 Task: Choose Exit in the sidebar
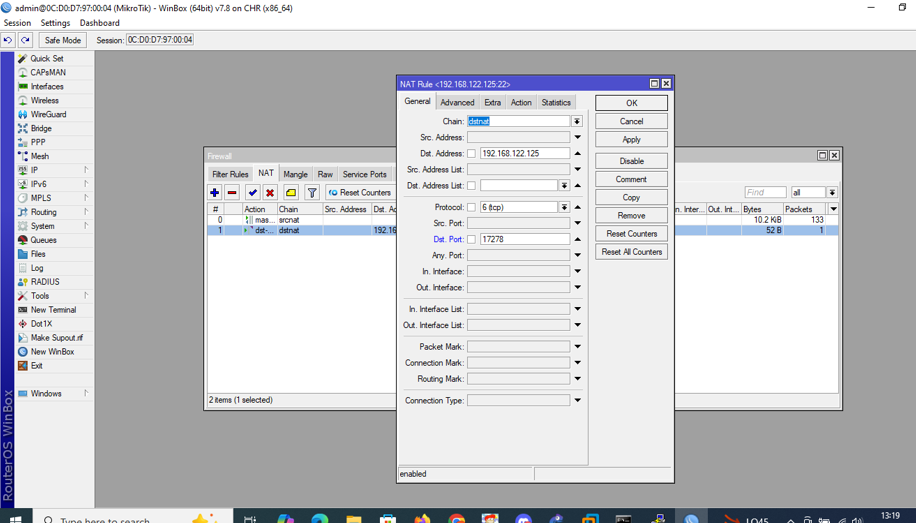36,366
